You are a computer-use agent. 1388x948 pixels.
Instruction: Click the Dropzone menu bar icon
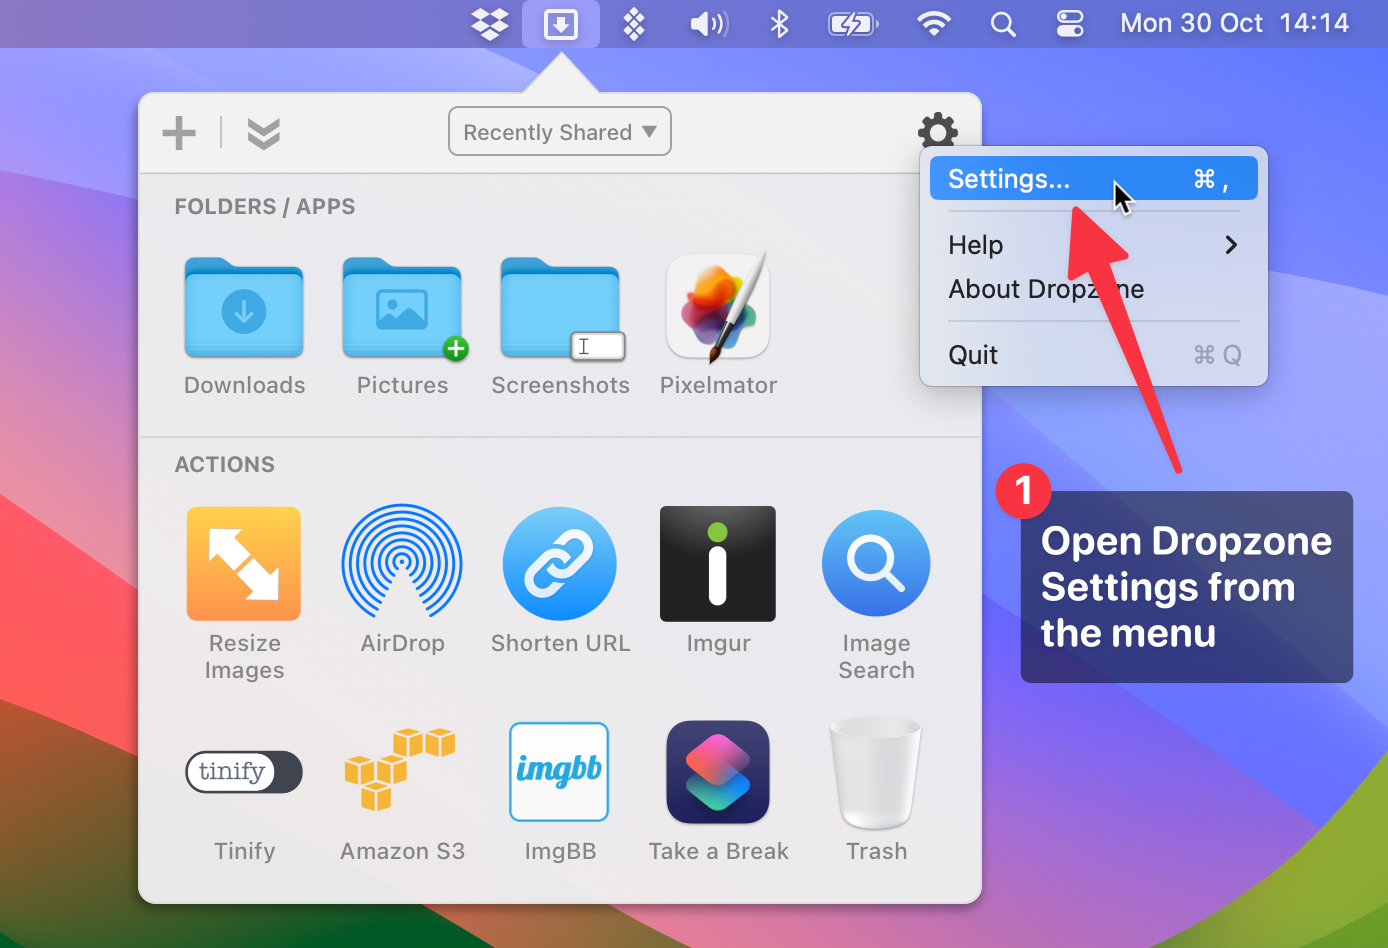[561, 24]
